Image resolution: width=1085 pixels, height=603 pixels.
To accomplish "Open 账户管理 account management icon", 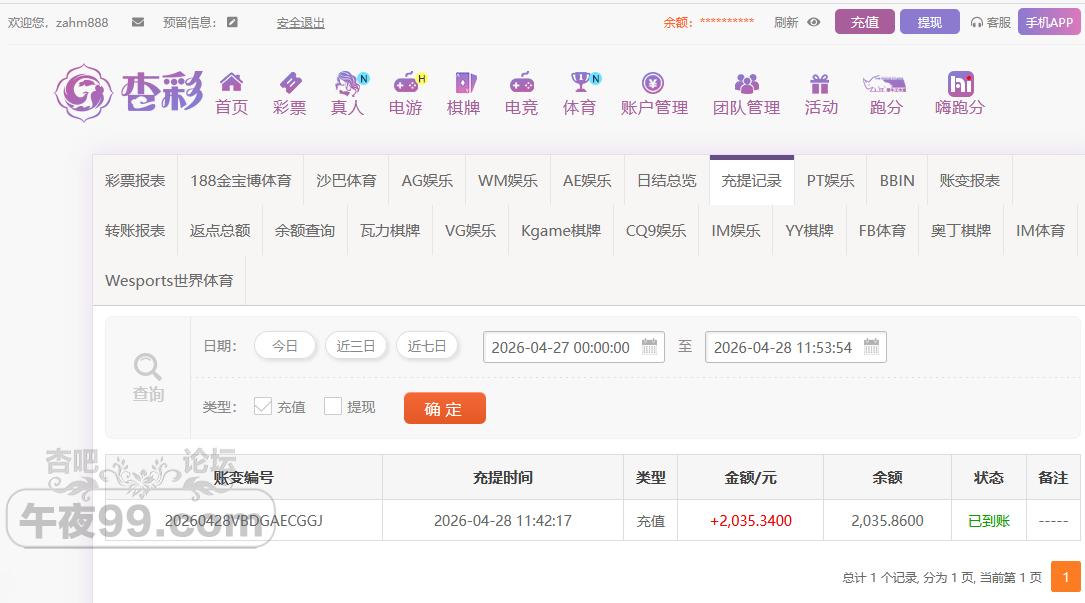I will [653, 84].
